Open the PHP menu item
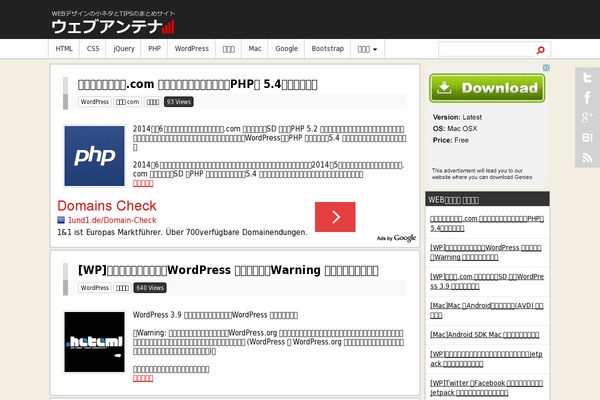This screenshot has height=400, width=600. [154, 49]
